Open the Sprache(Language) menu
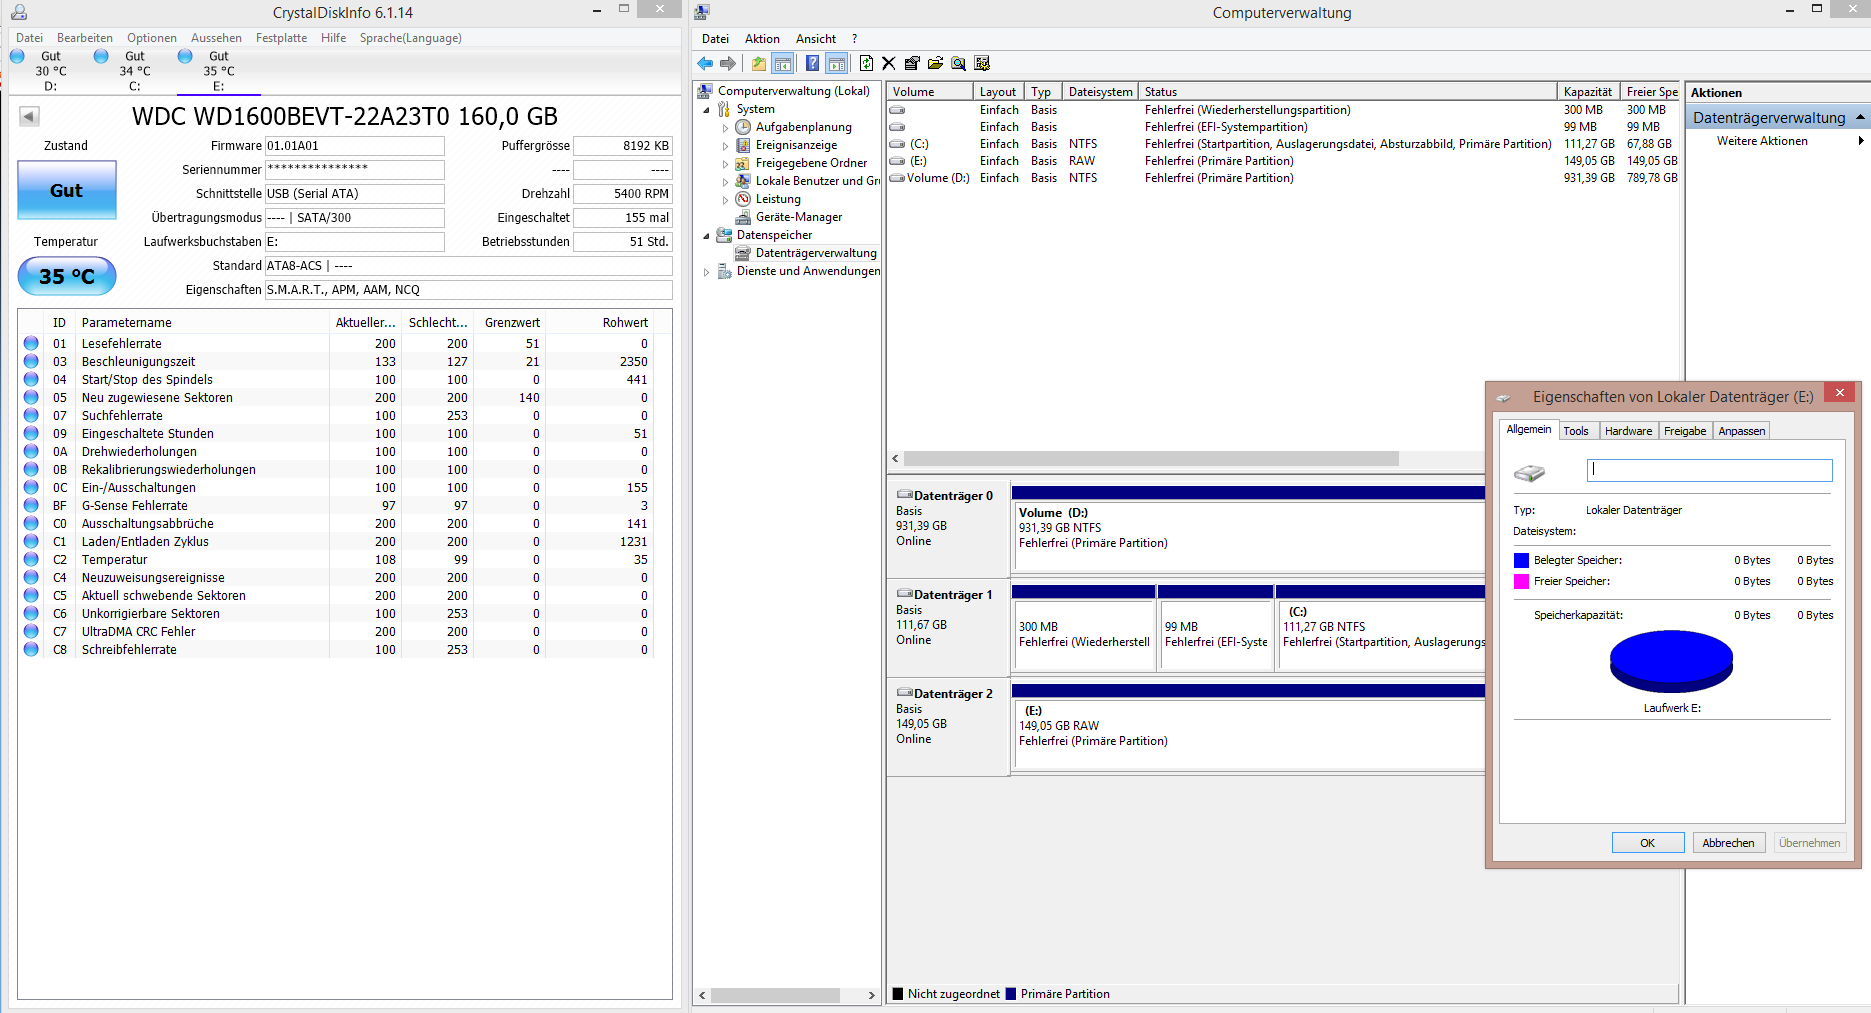Image resolution: width=1871 pixels, height=1013 pixels. click(x=411, y=38)
